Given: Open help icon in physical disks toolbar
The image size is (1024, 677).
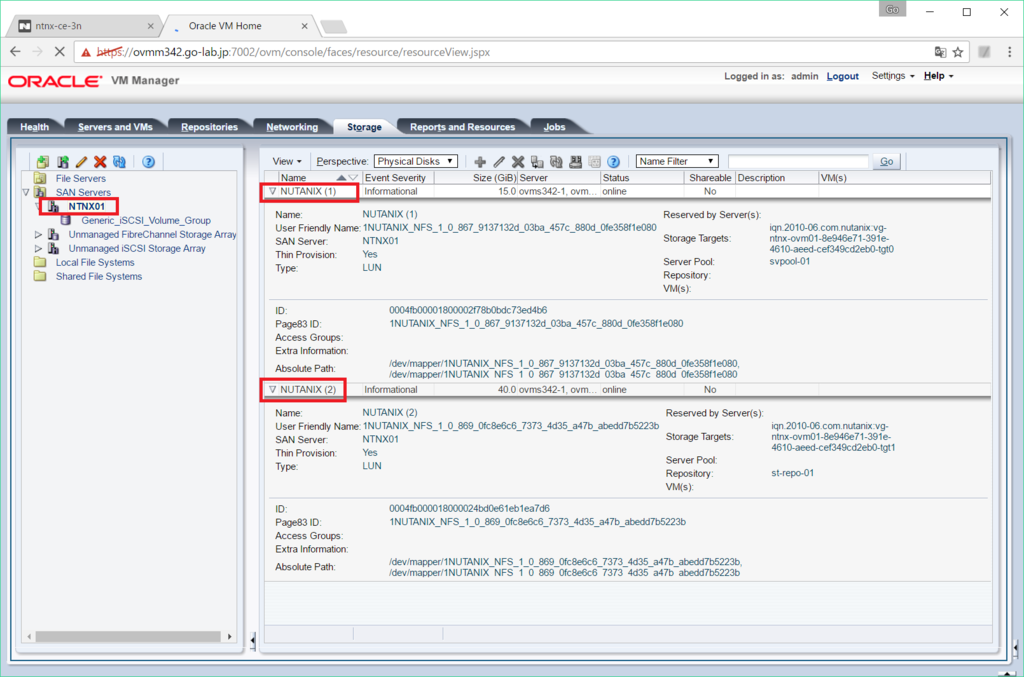Looking at the screenshot, I should pyautogui.click(x=613, y=162).
